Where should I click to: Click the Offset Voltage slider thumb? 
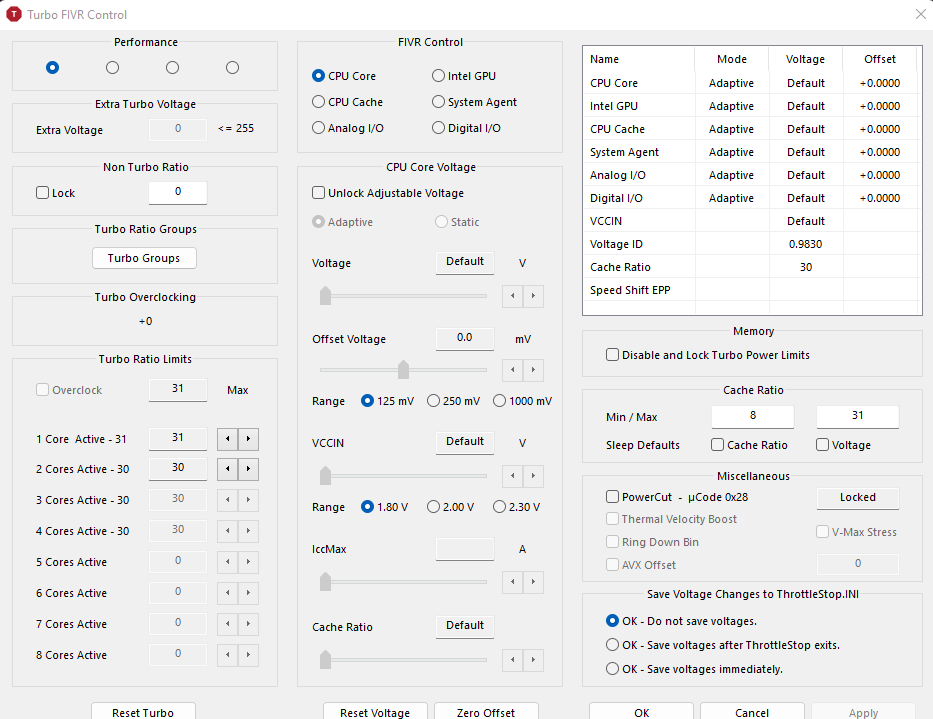[x=403, y=370]
